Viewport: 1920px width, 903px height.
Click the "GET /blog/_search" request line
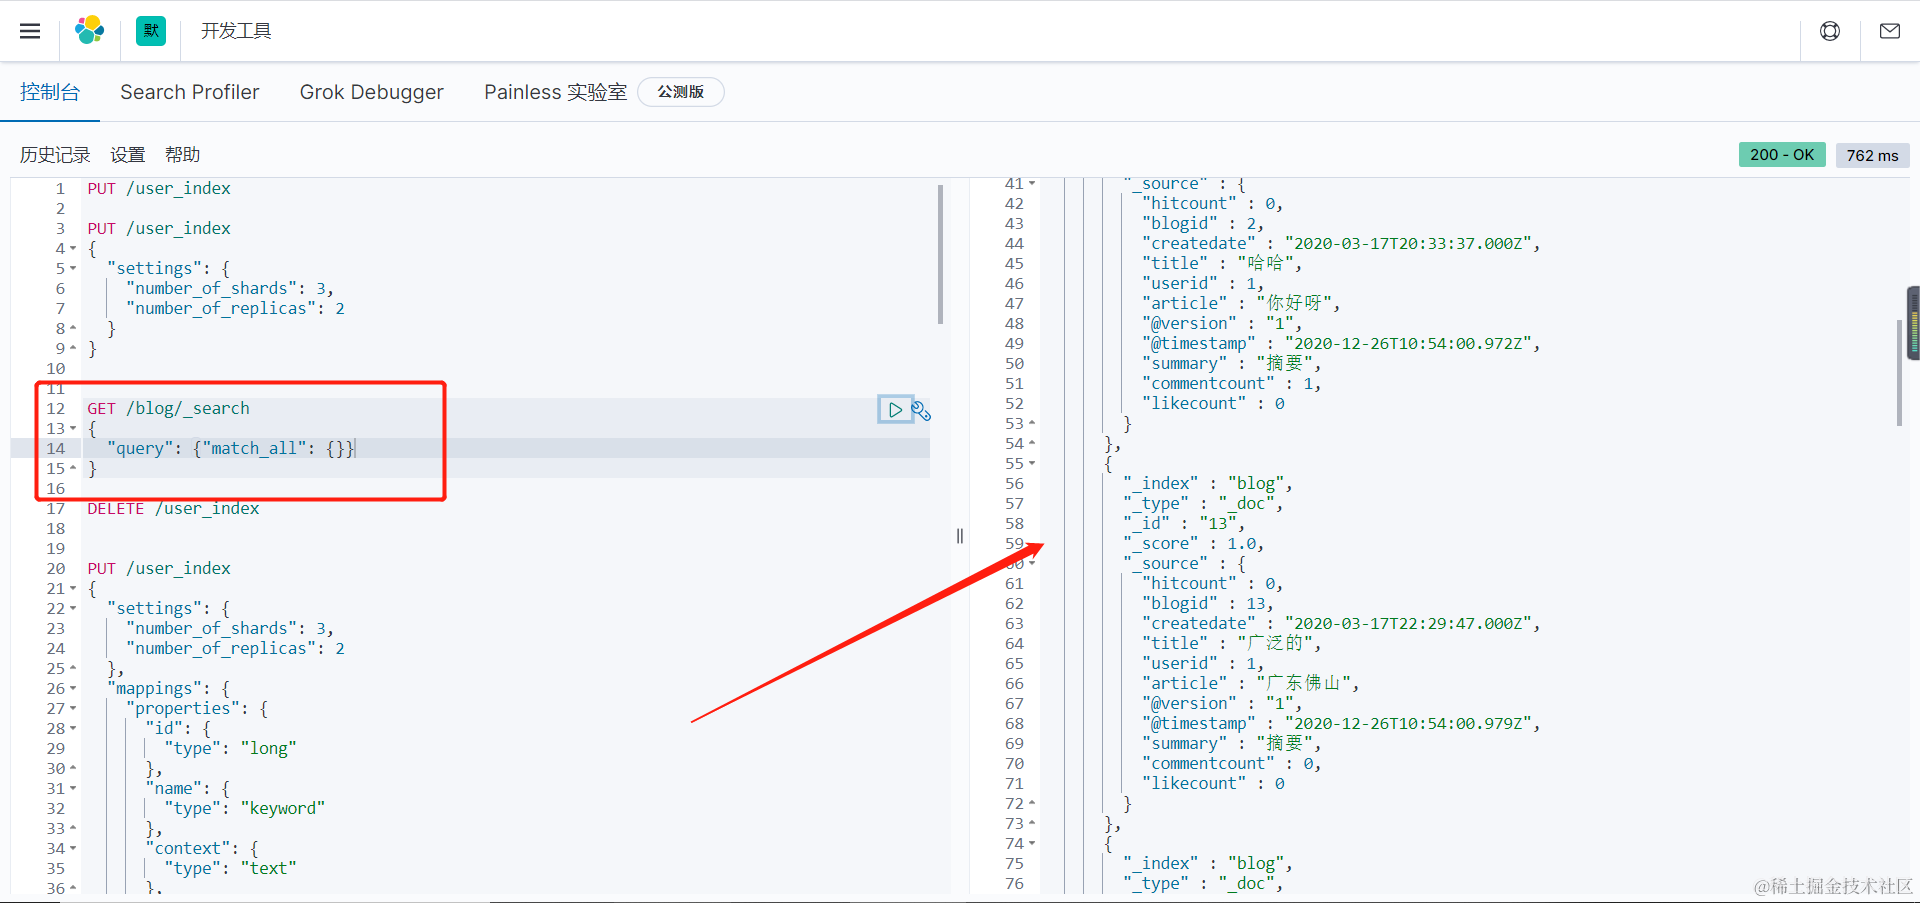pyautogui.click(x=168, y=408)
